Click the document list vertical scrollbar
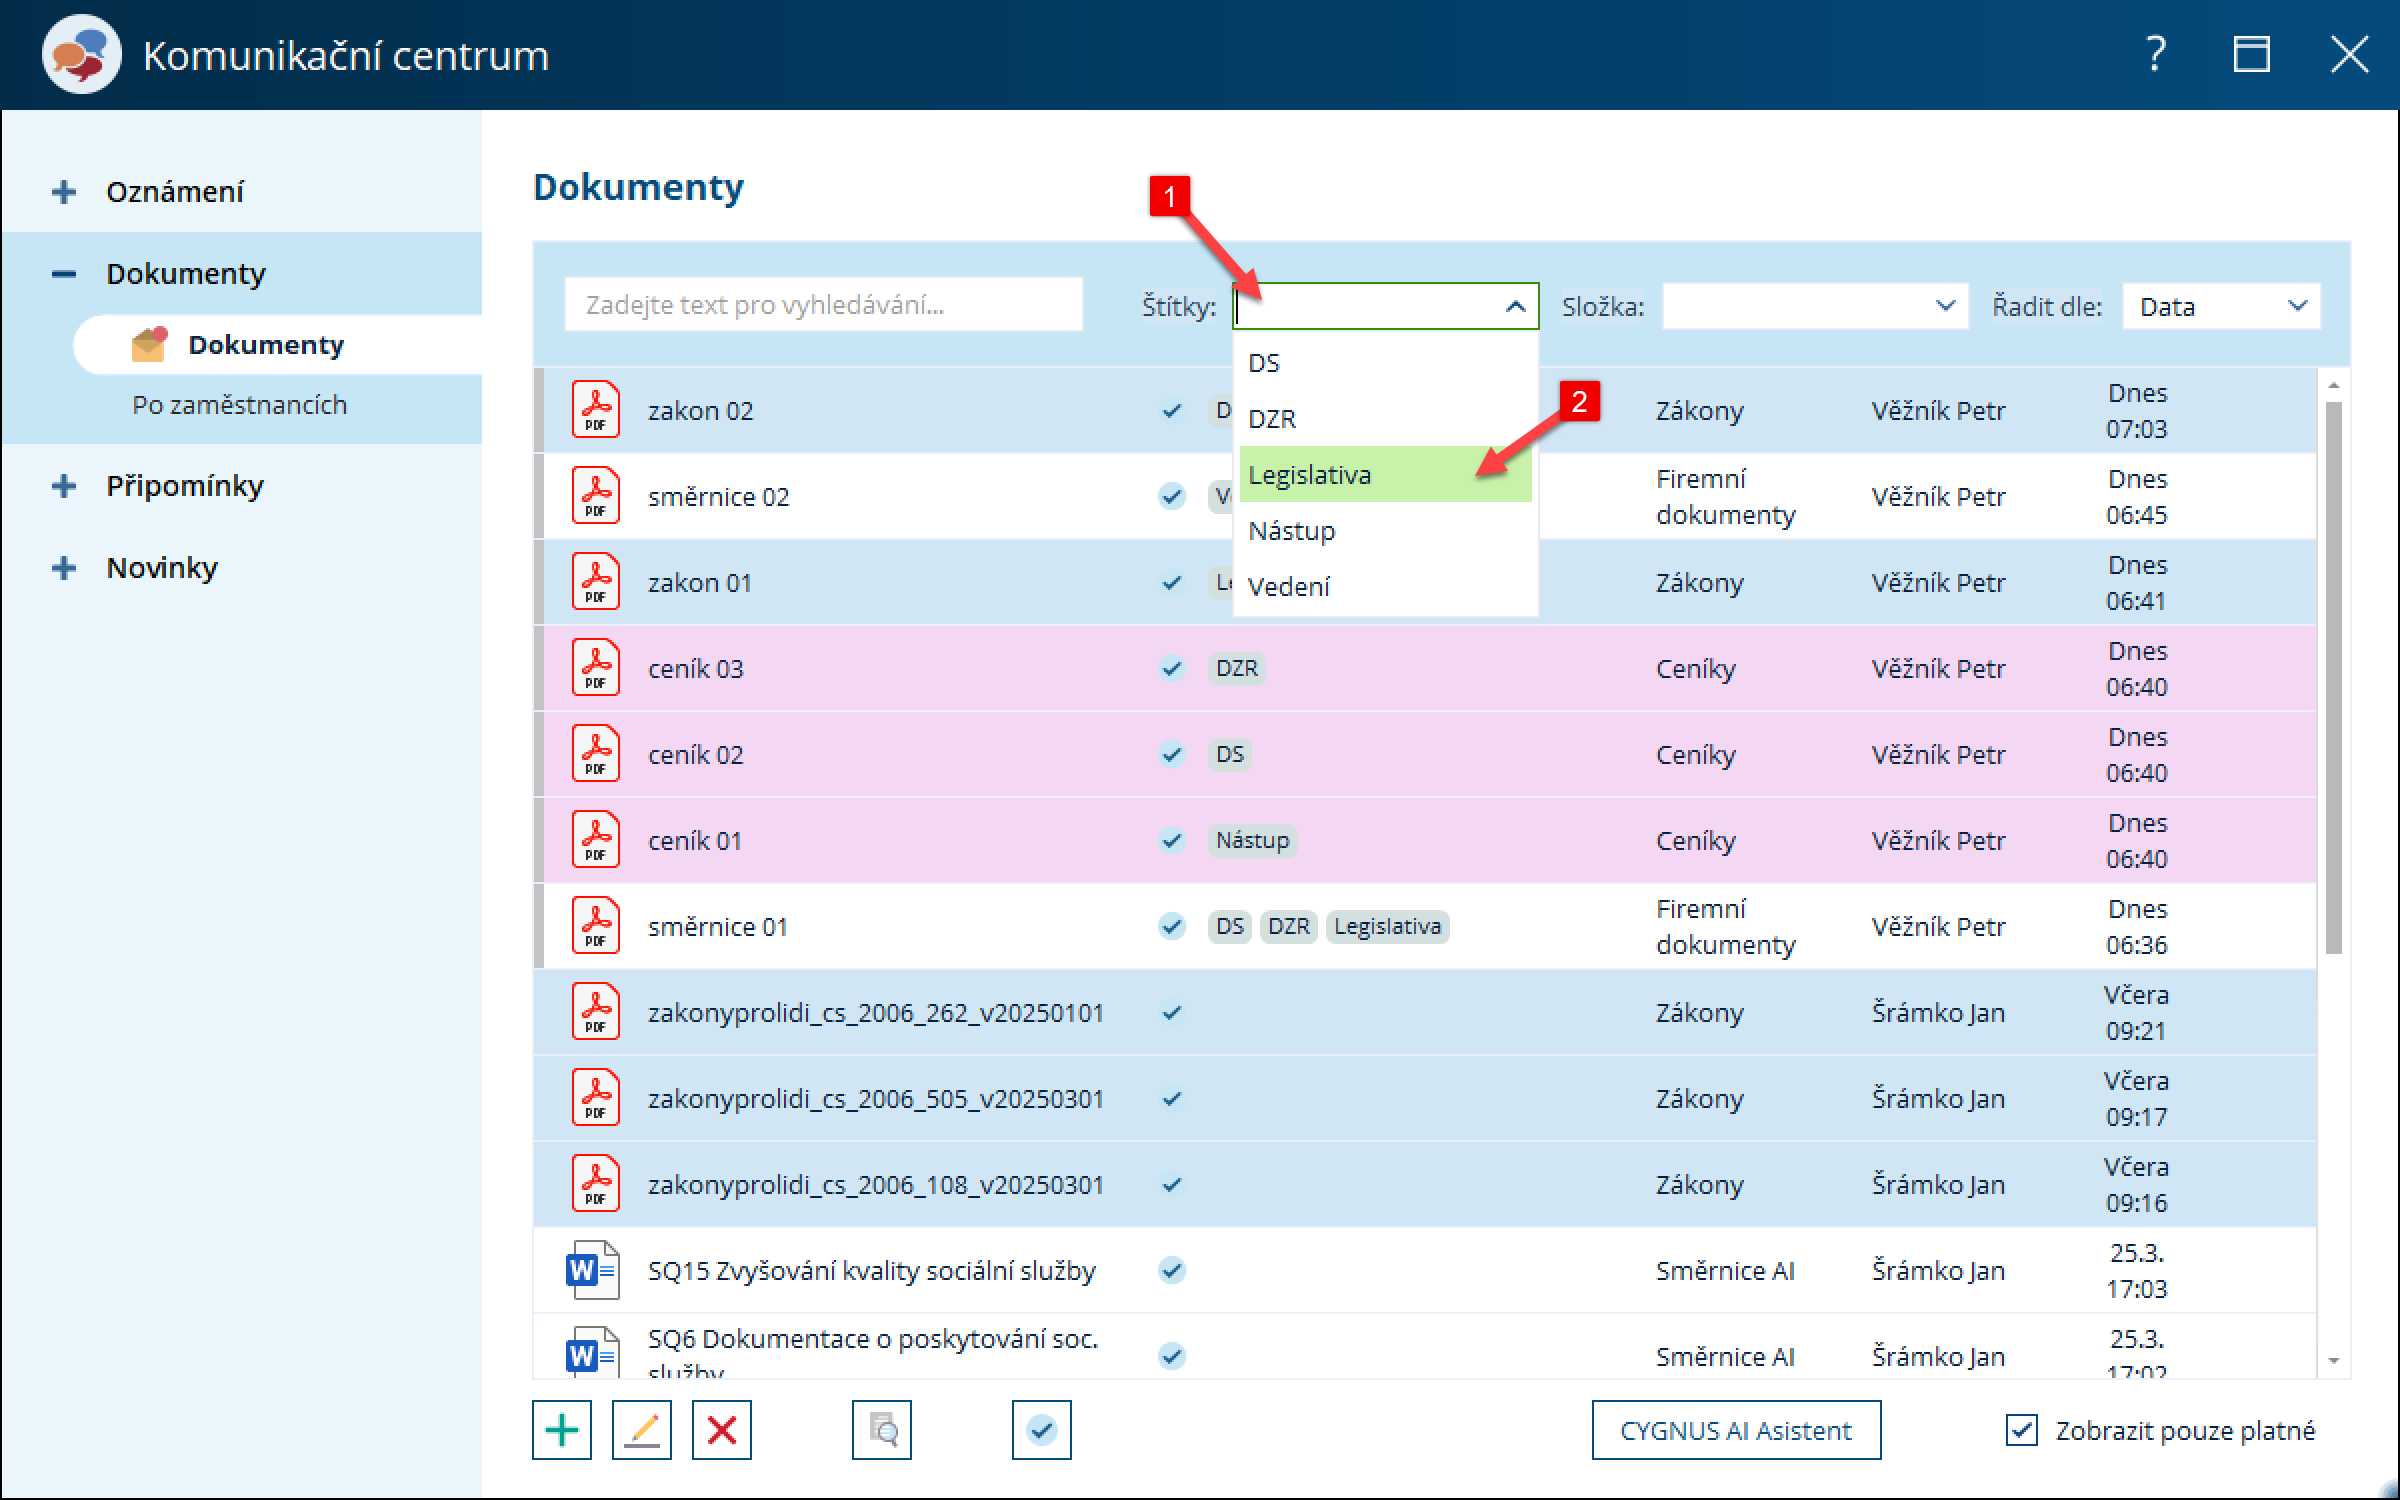This screenshot has height=1500, width=2400. pos(2333,680)
